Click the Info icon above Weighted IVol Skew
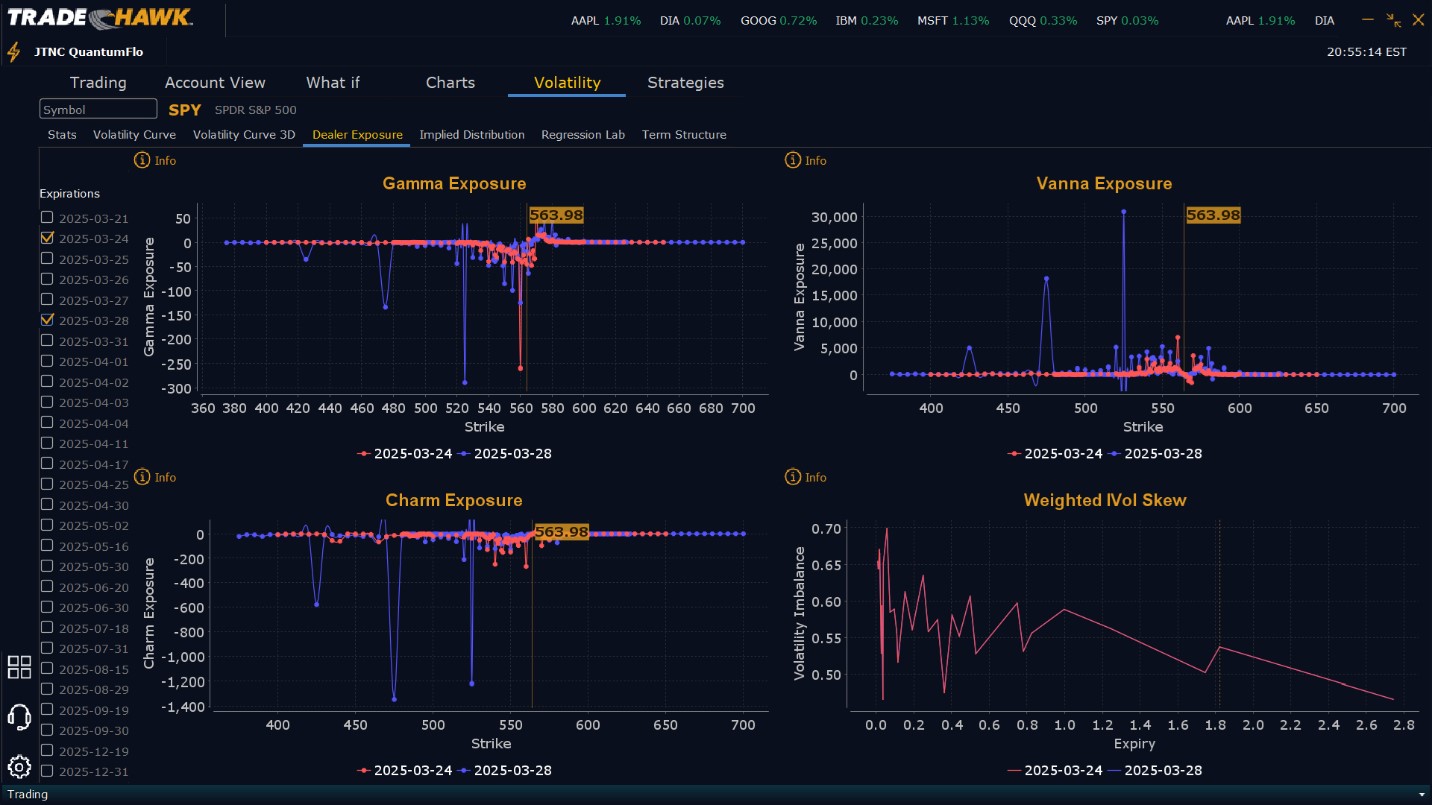Screen dimensions: 1432x805 pos(793,477)
